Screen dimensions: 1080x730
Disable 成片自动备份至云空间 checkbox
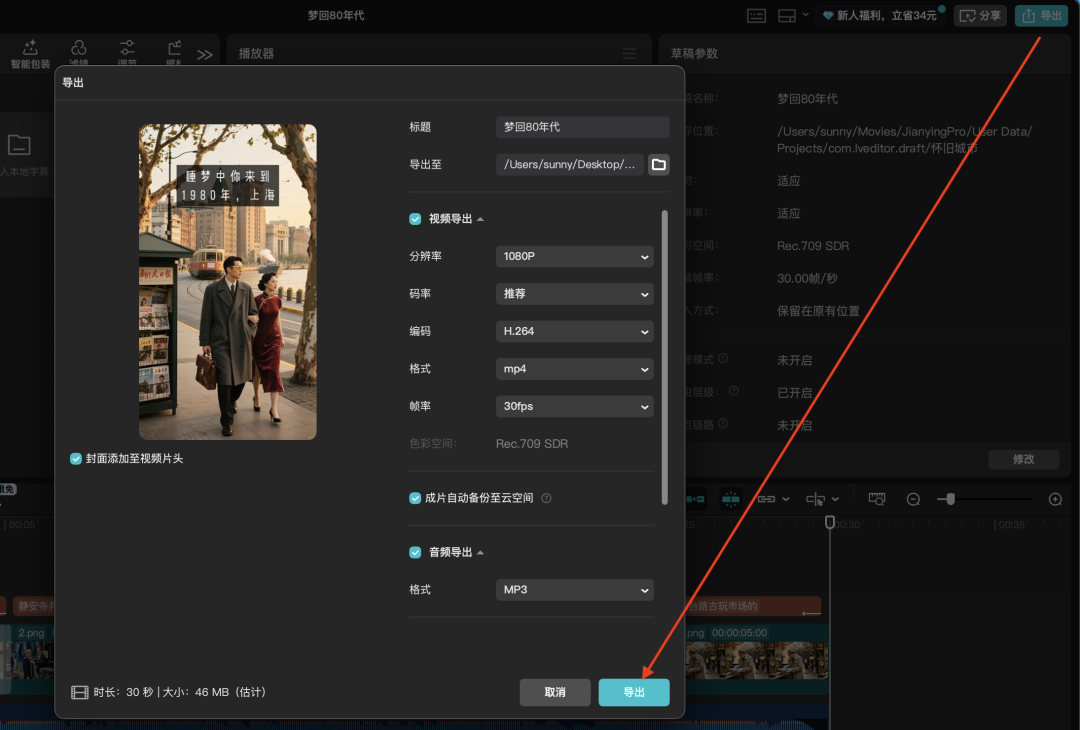[415, 498]
